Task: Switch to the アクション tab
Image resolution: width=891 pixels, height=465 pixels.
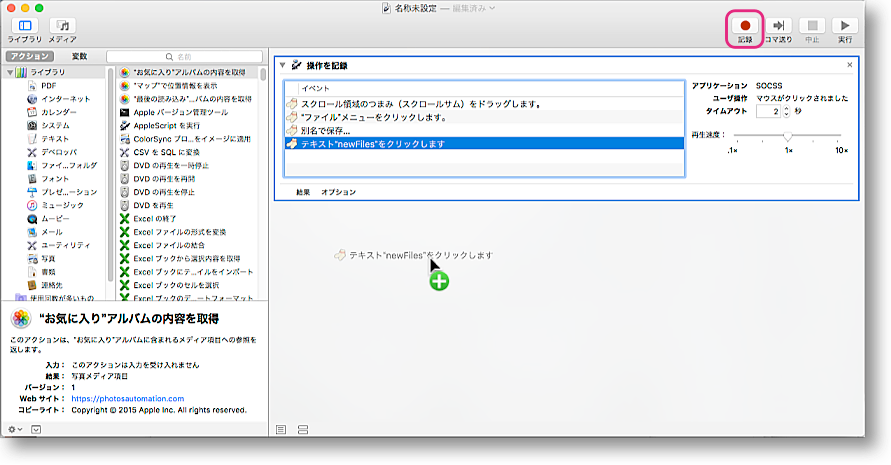Action: (x=29, y=57)
